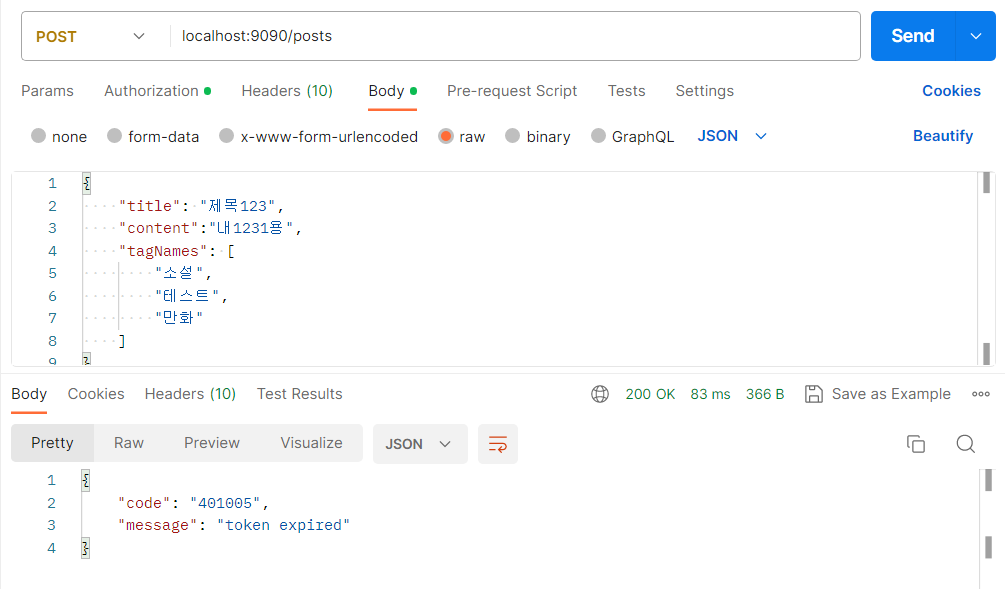Click the response body scrollbar

pyautogui.click(x=988, y=528)
